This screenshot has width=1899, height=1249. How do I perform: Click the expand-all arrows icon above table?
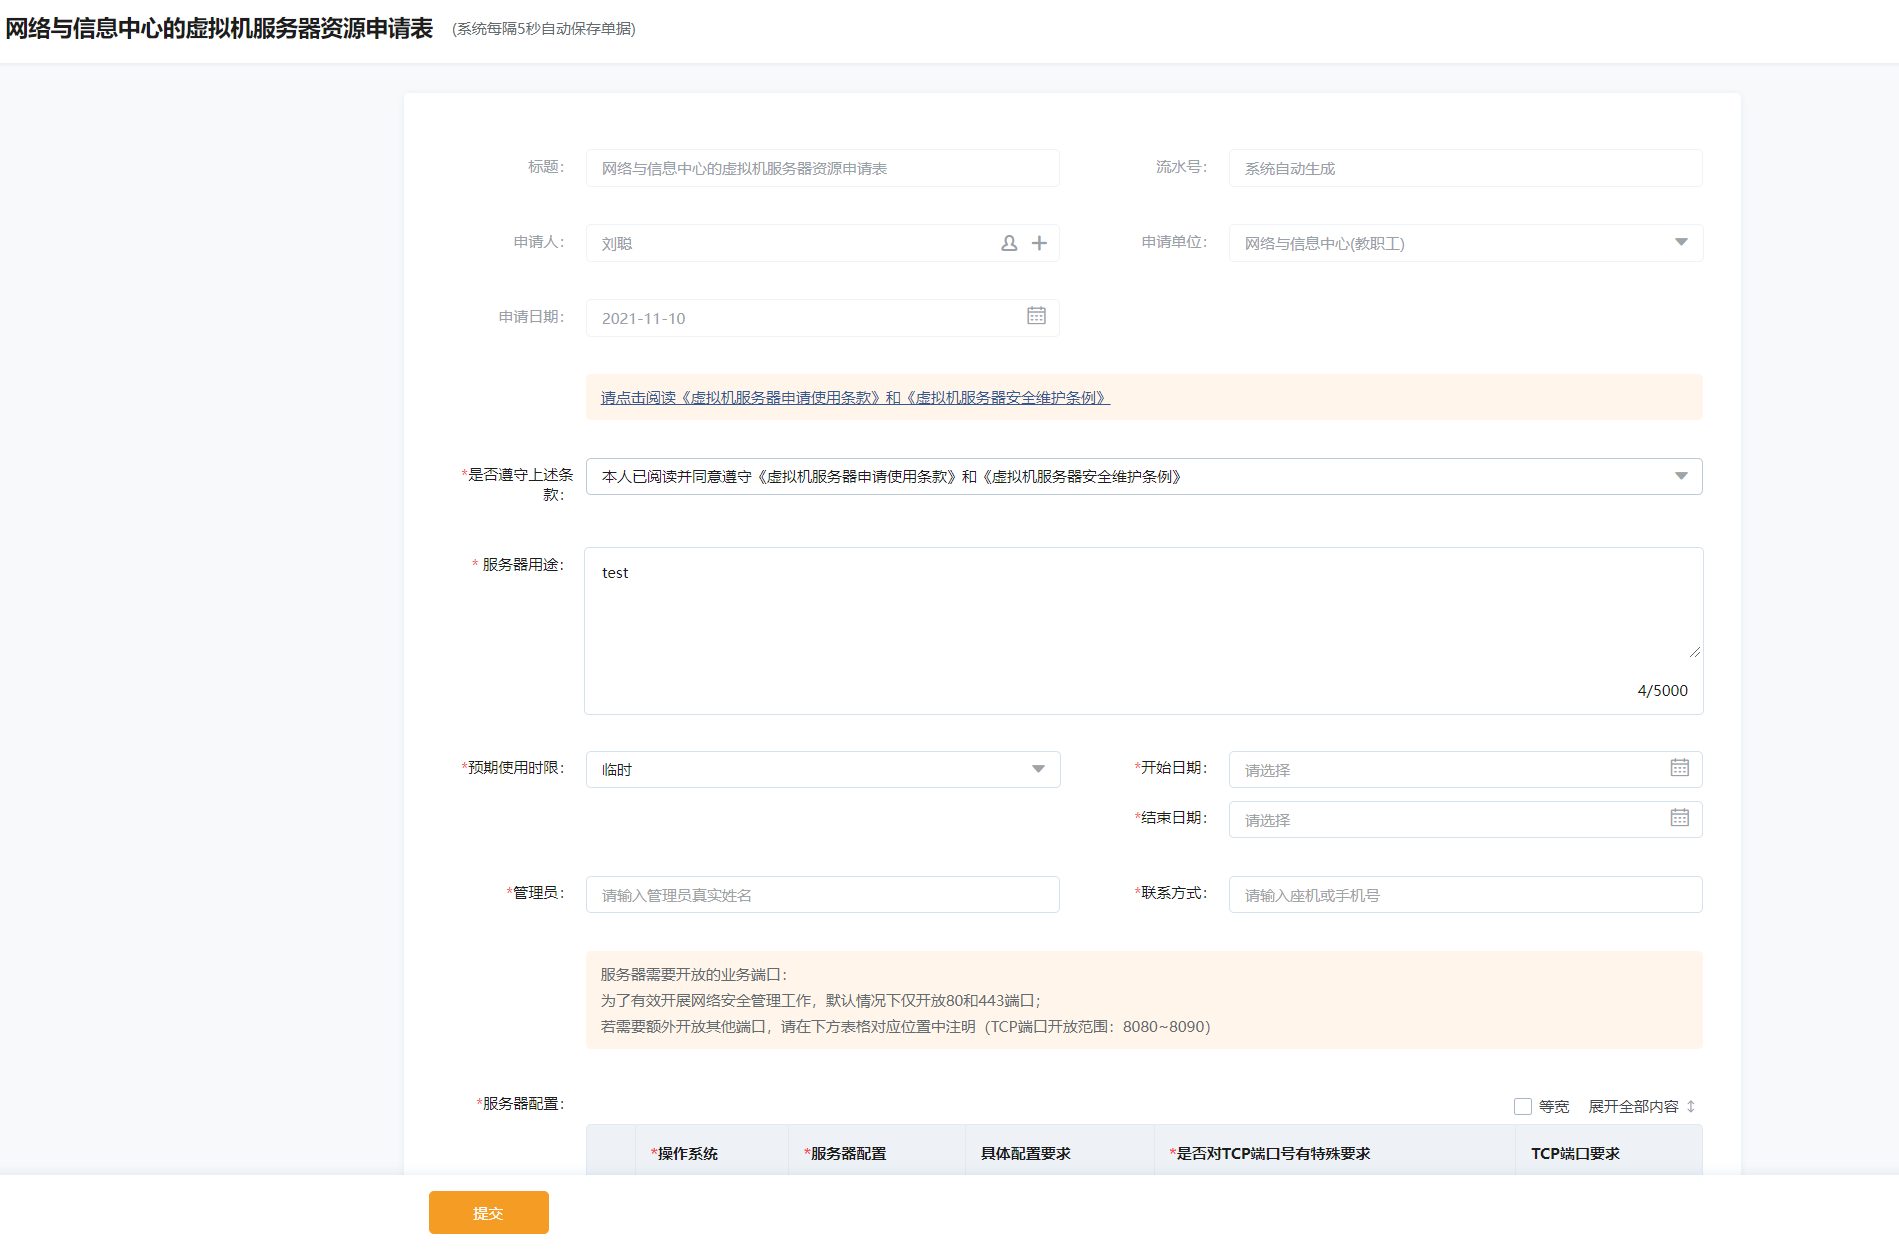coord(1691,1106)
